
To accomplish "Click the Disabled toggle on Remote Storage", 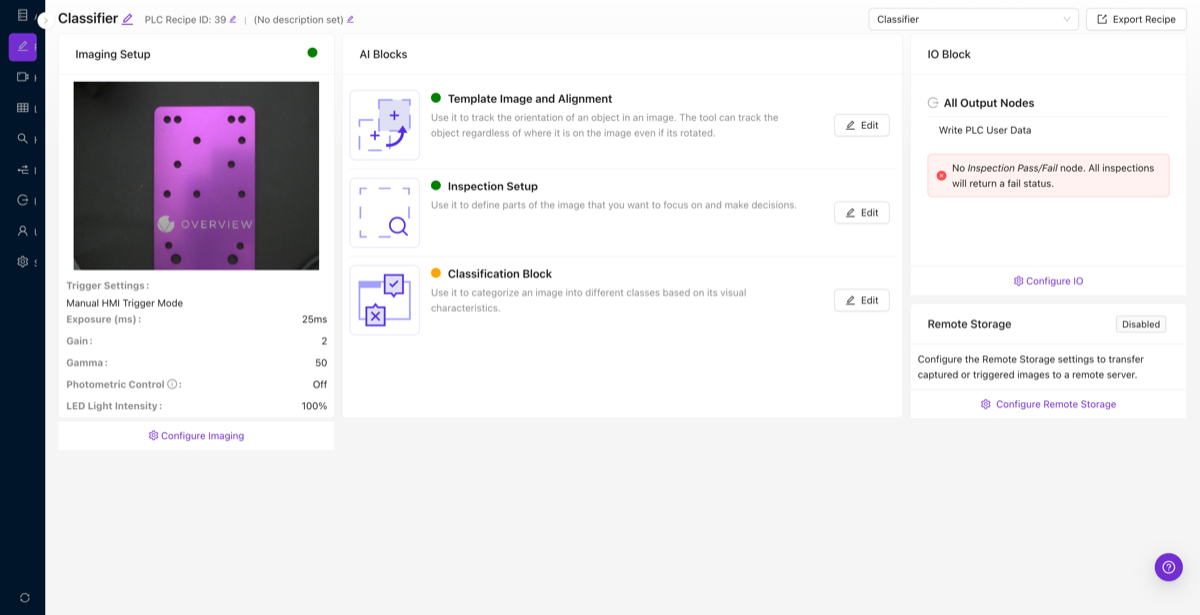I will coord(1140,324).
